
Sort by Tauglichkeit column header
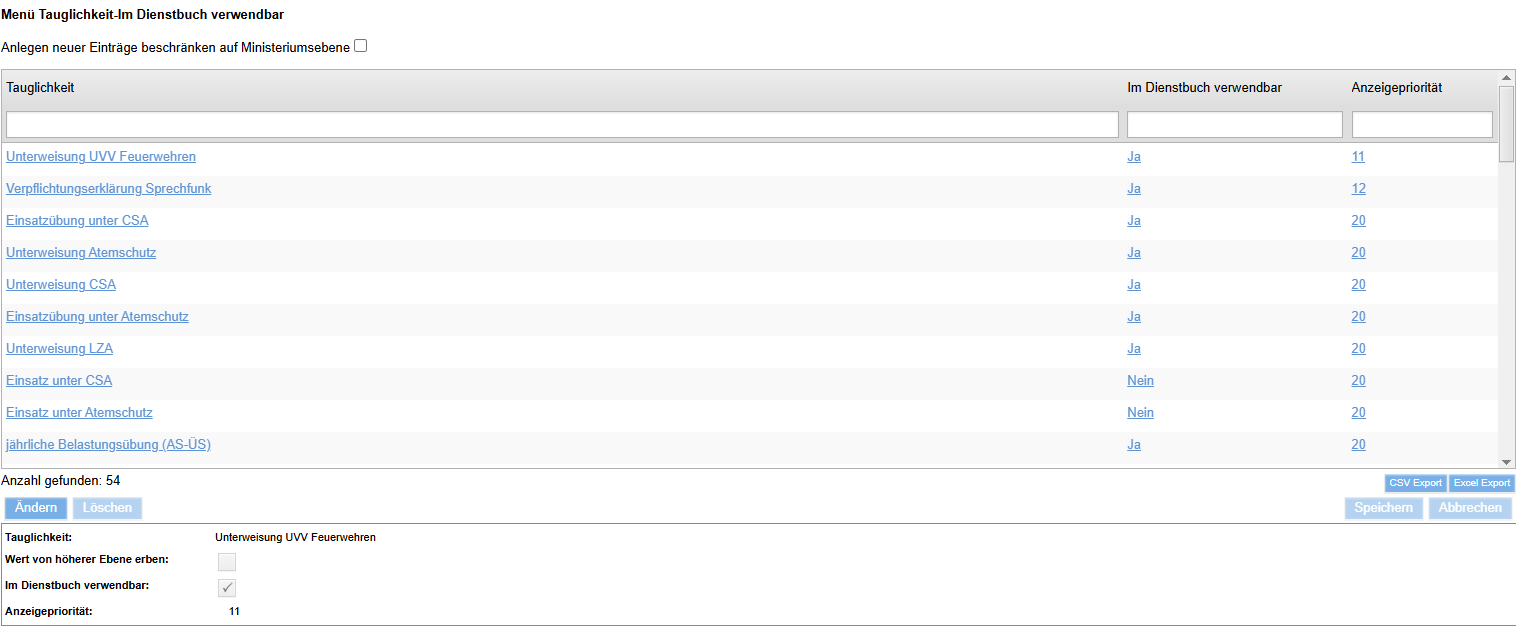coord(41,88)
